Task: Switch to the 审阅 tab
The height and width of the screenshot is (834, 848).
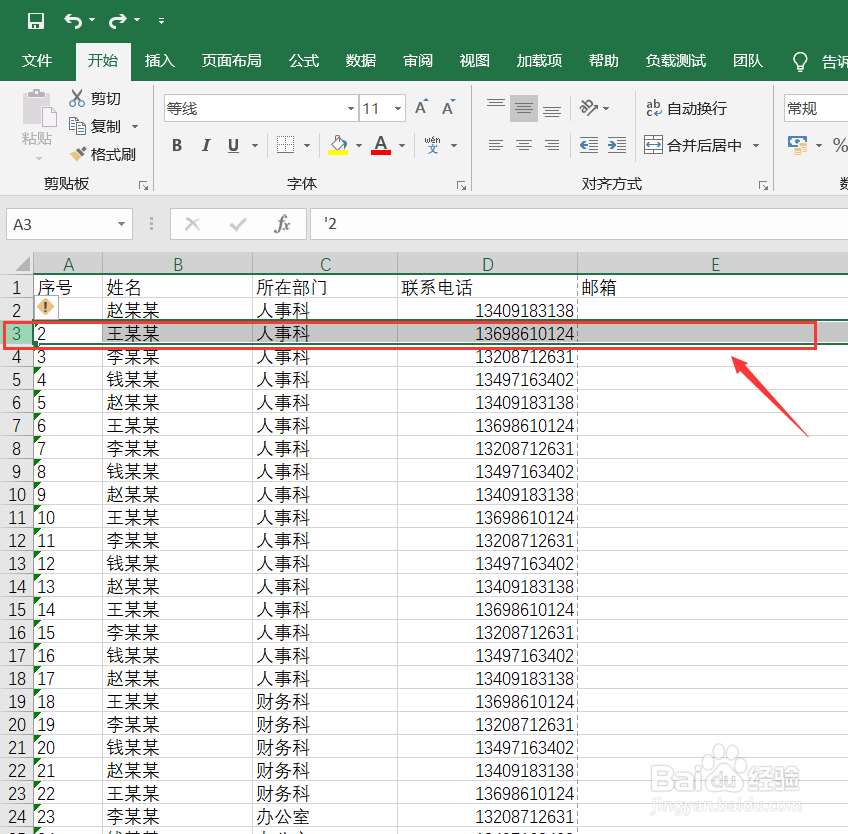Action: point(418,61)
